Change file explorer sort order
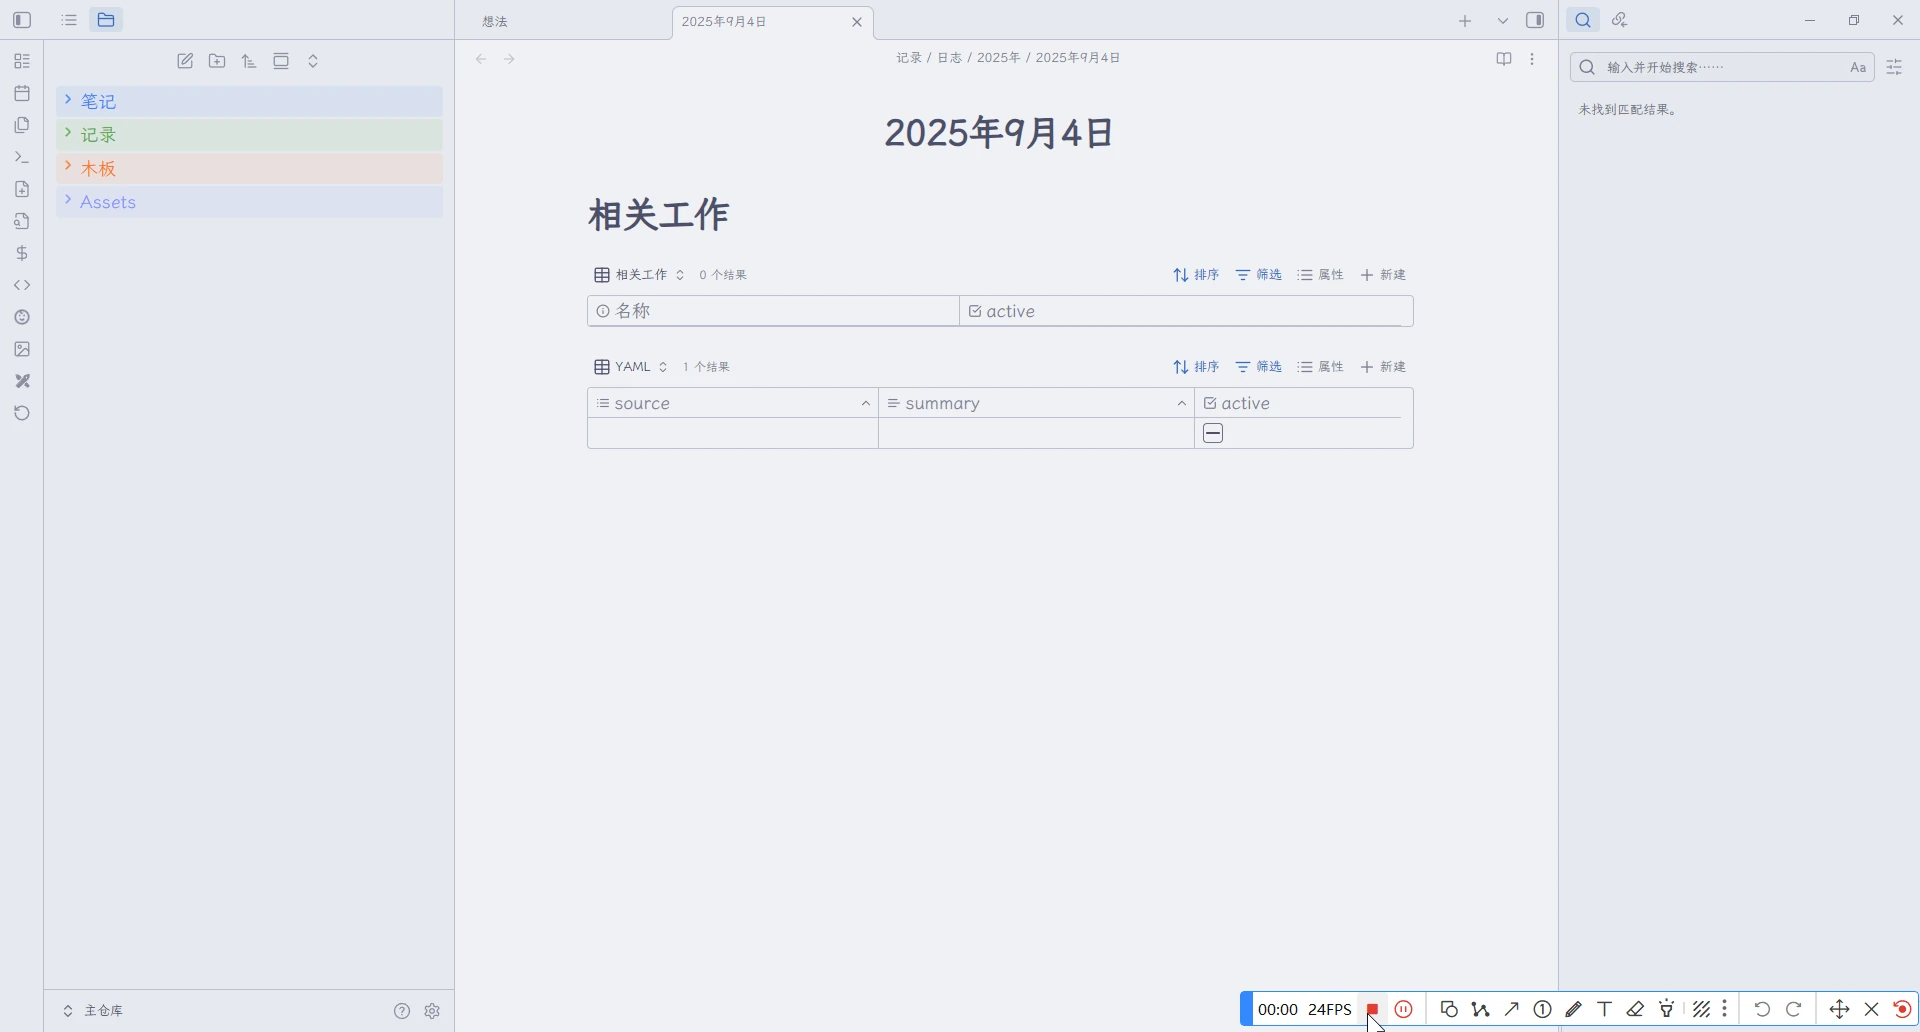 (249, 61)
